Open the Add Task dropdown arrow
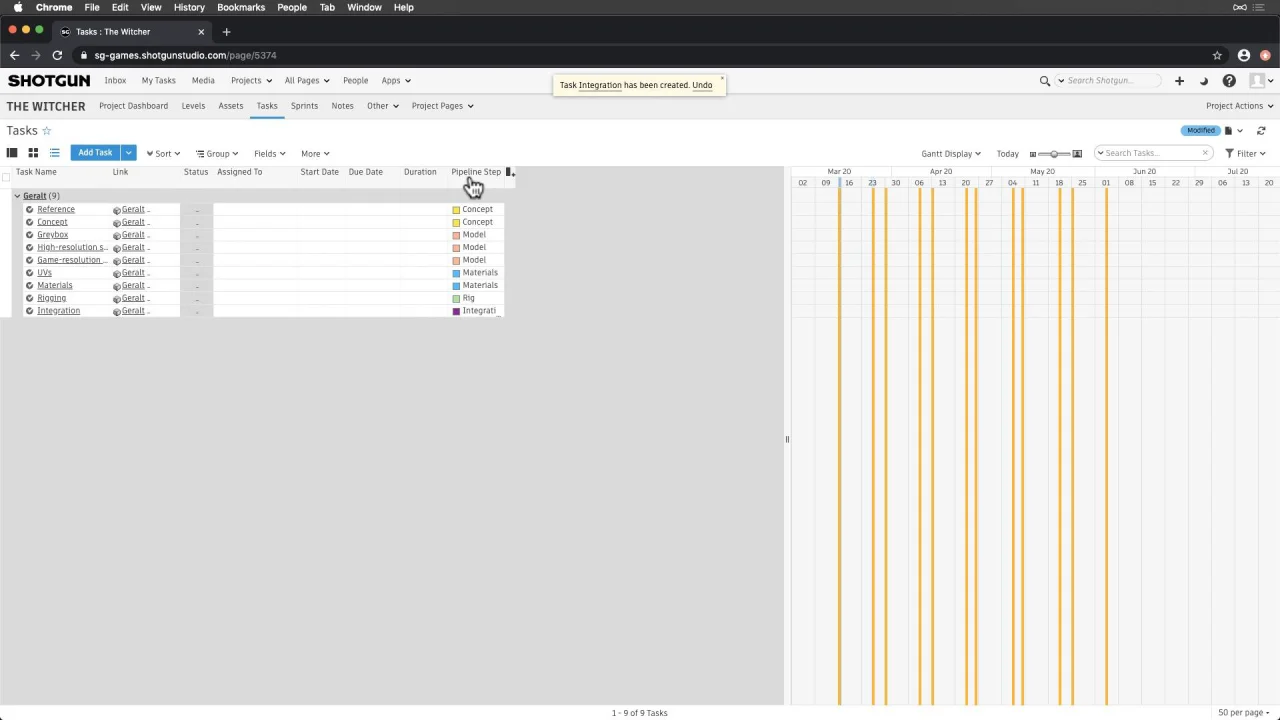The image size is (1280, 720). coord(128,153)
